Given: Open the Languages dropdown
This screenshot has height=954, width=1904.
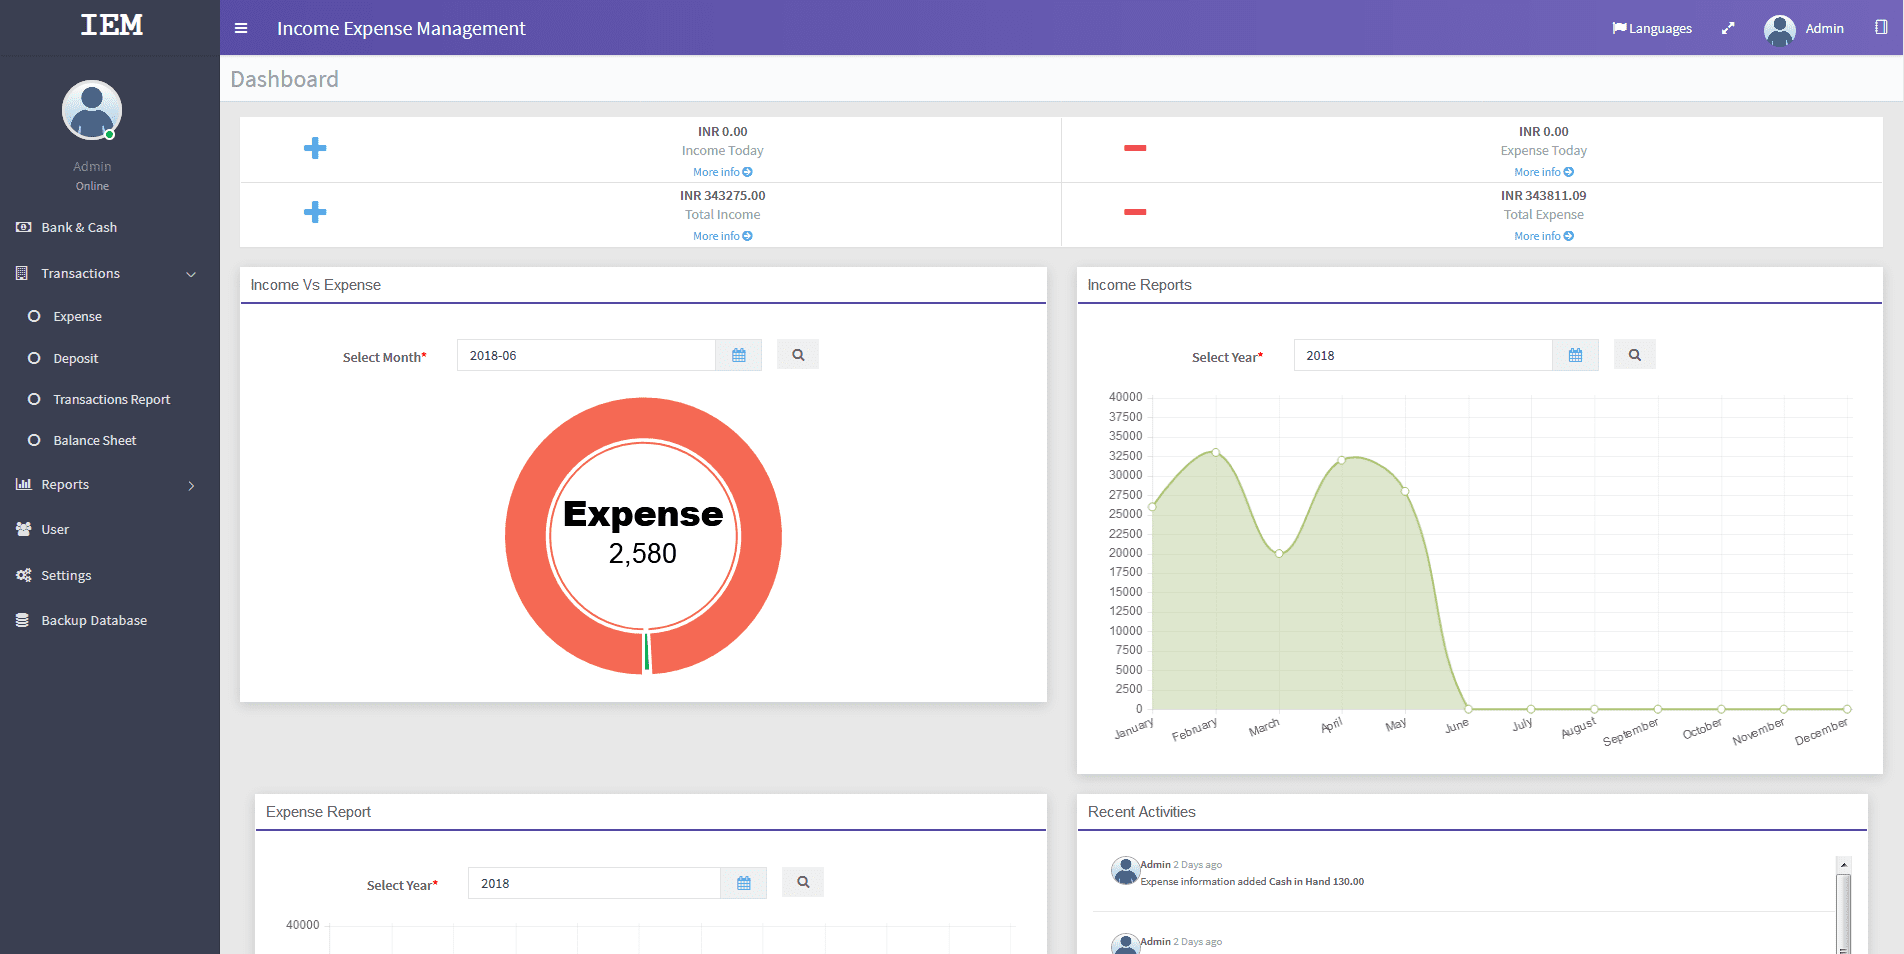Looking at the screenshot, I should (1652, 28).
